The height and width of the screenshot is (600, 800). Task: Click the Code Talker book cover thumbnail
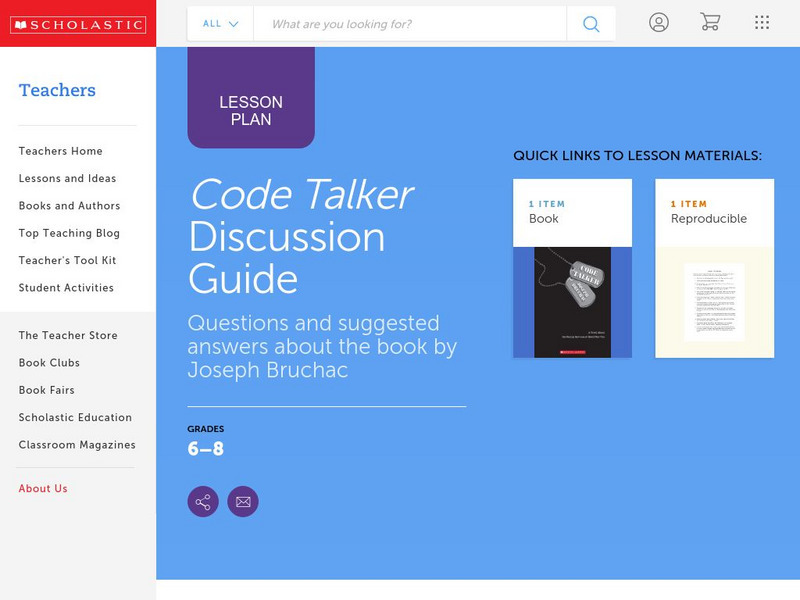coord(572,303)
